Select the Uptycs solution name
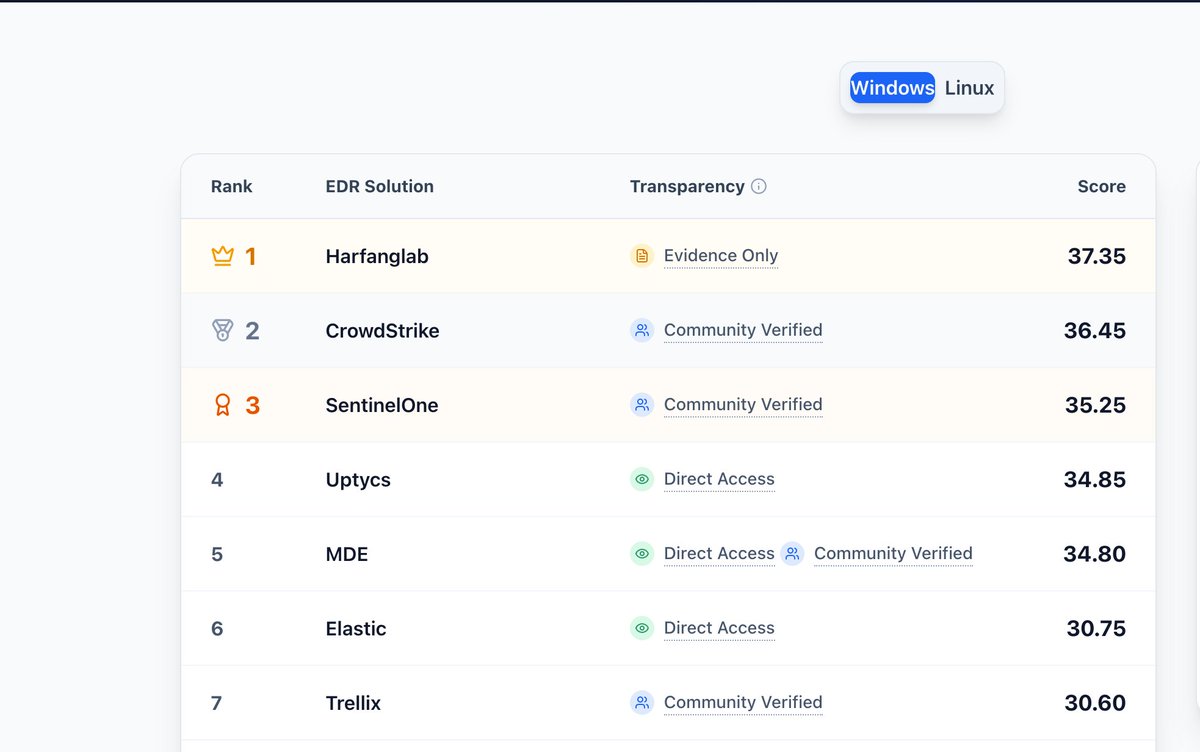Screen dimensions: 1200x752 358,480
